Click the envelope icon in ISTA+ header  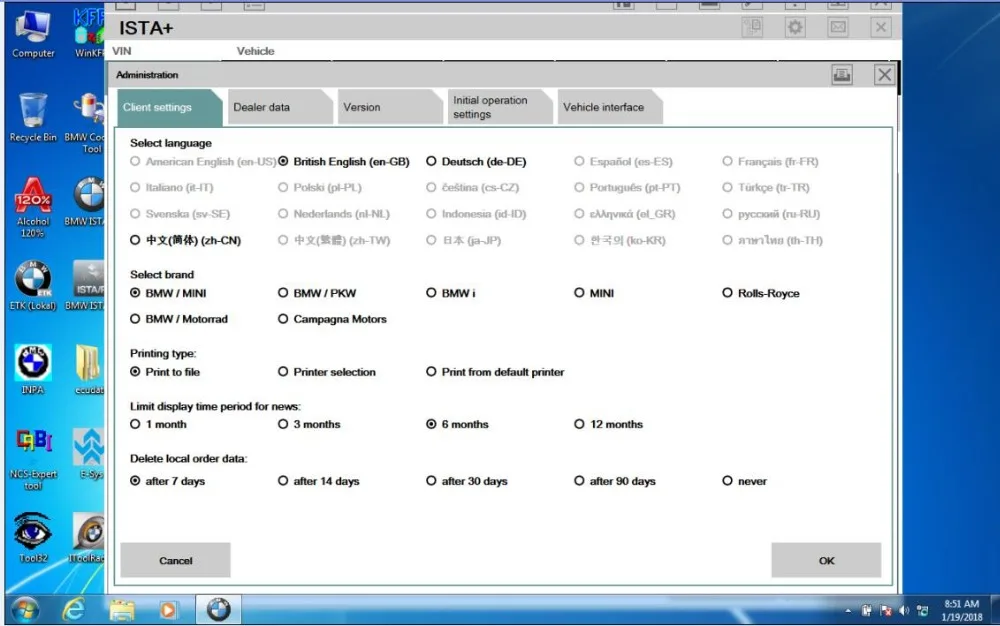click(838, 27)
